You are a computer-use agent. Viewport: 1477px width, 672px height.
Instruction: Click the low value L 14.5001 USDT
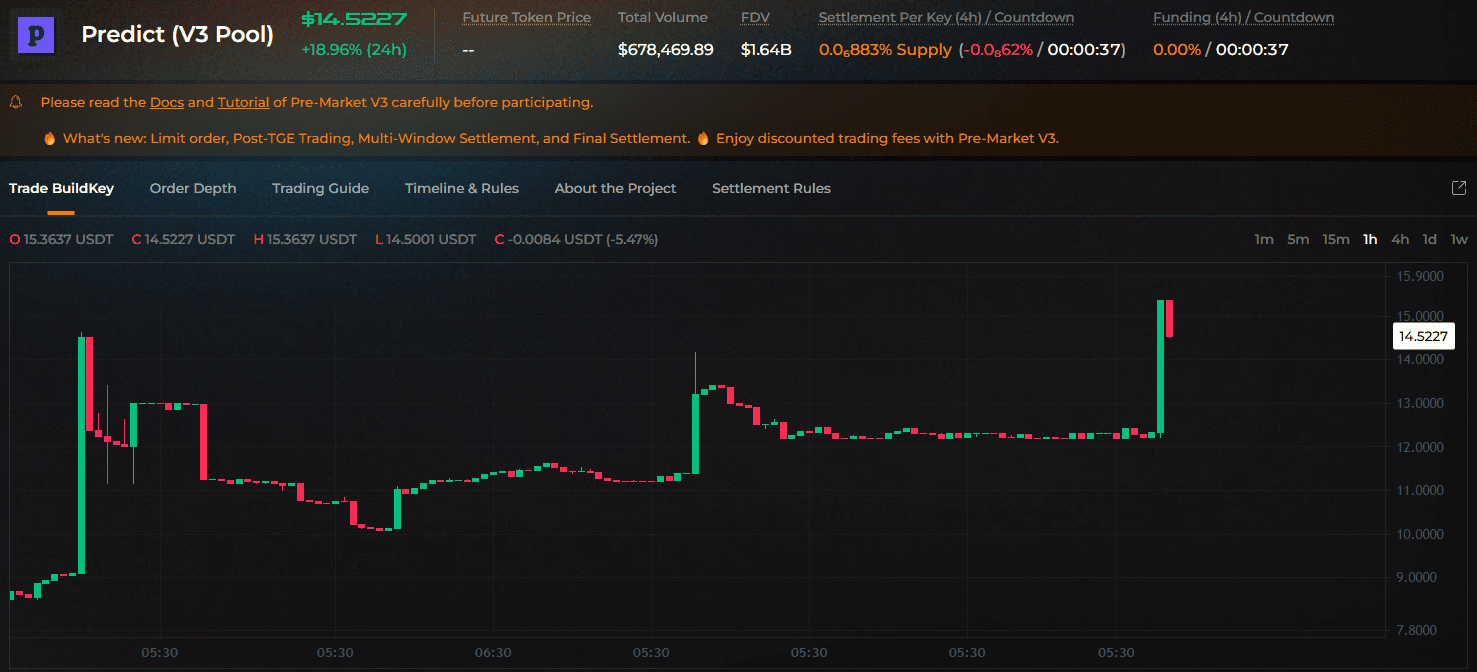[425, 239]
